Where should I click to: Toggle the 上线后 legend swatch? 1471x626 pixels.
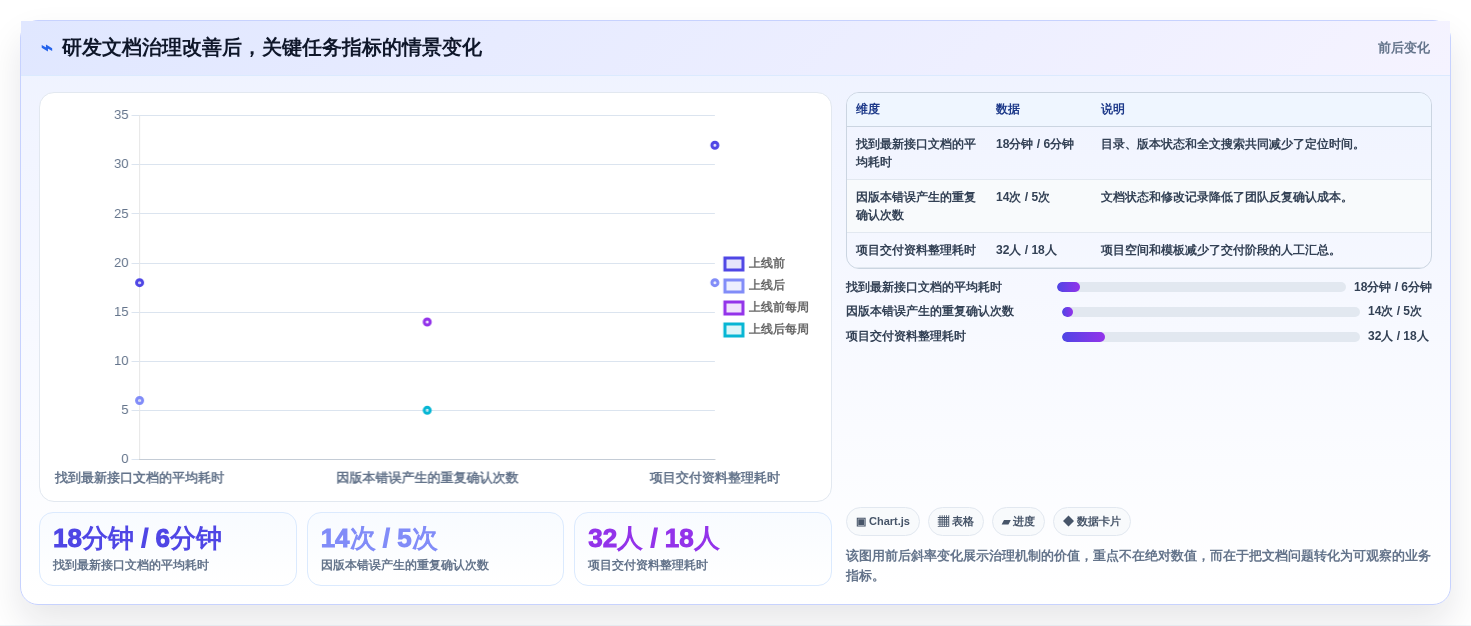click(x=734, y=286)
